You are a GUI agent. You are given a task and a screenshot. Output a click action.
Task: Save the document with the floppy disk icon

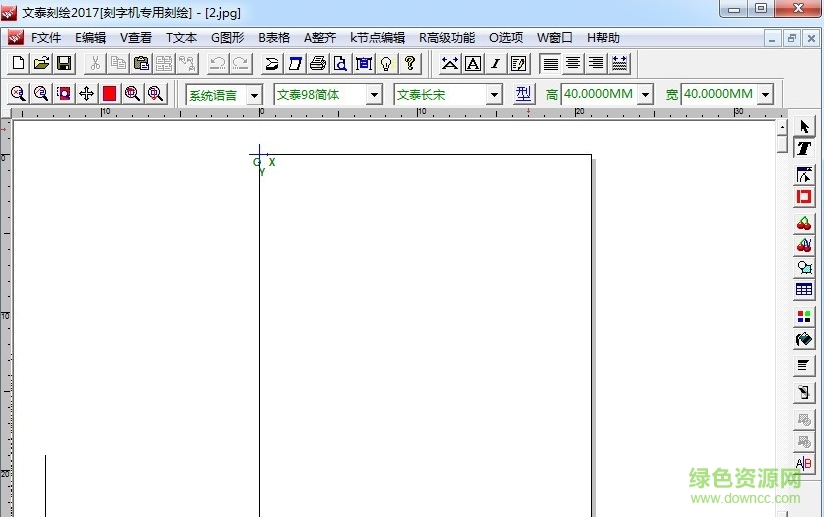[x=64, y=64]
